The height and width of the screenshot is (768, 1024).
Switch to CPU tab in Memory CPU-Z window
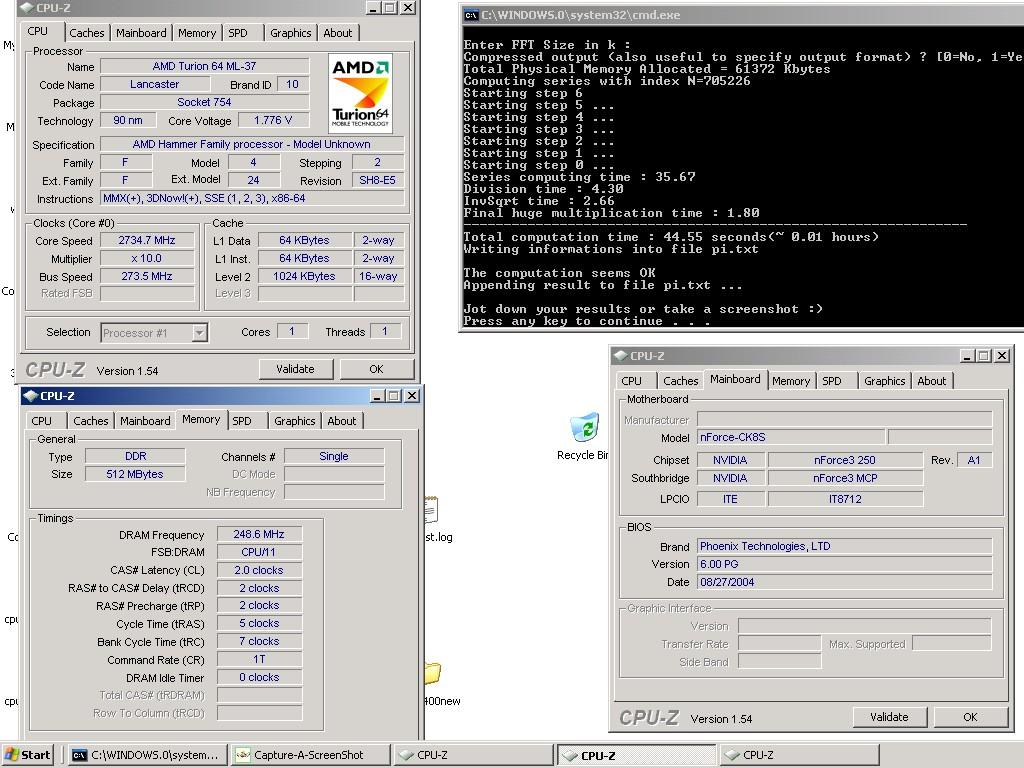point(41,421)
